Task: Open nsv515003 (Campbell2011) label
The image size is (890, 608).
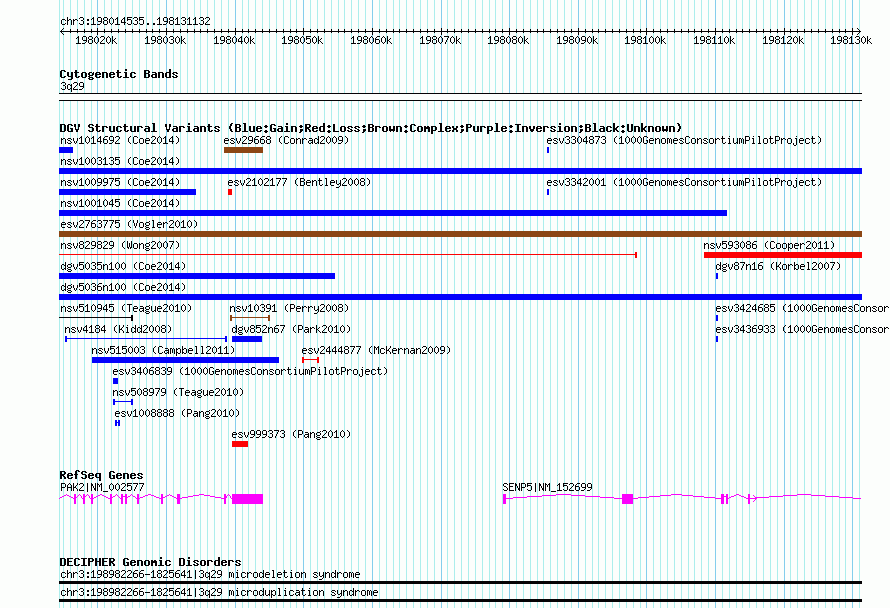Action: pos(163,350)
